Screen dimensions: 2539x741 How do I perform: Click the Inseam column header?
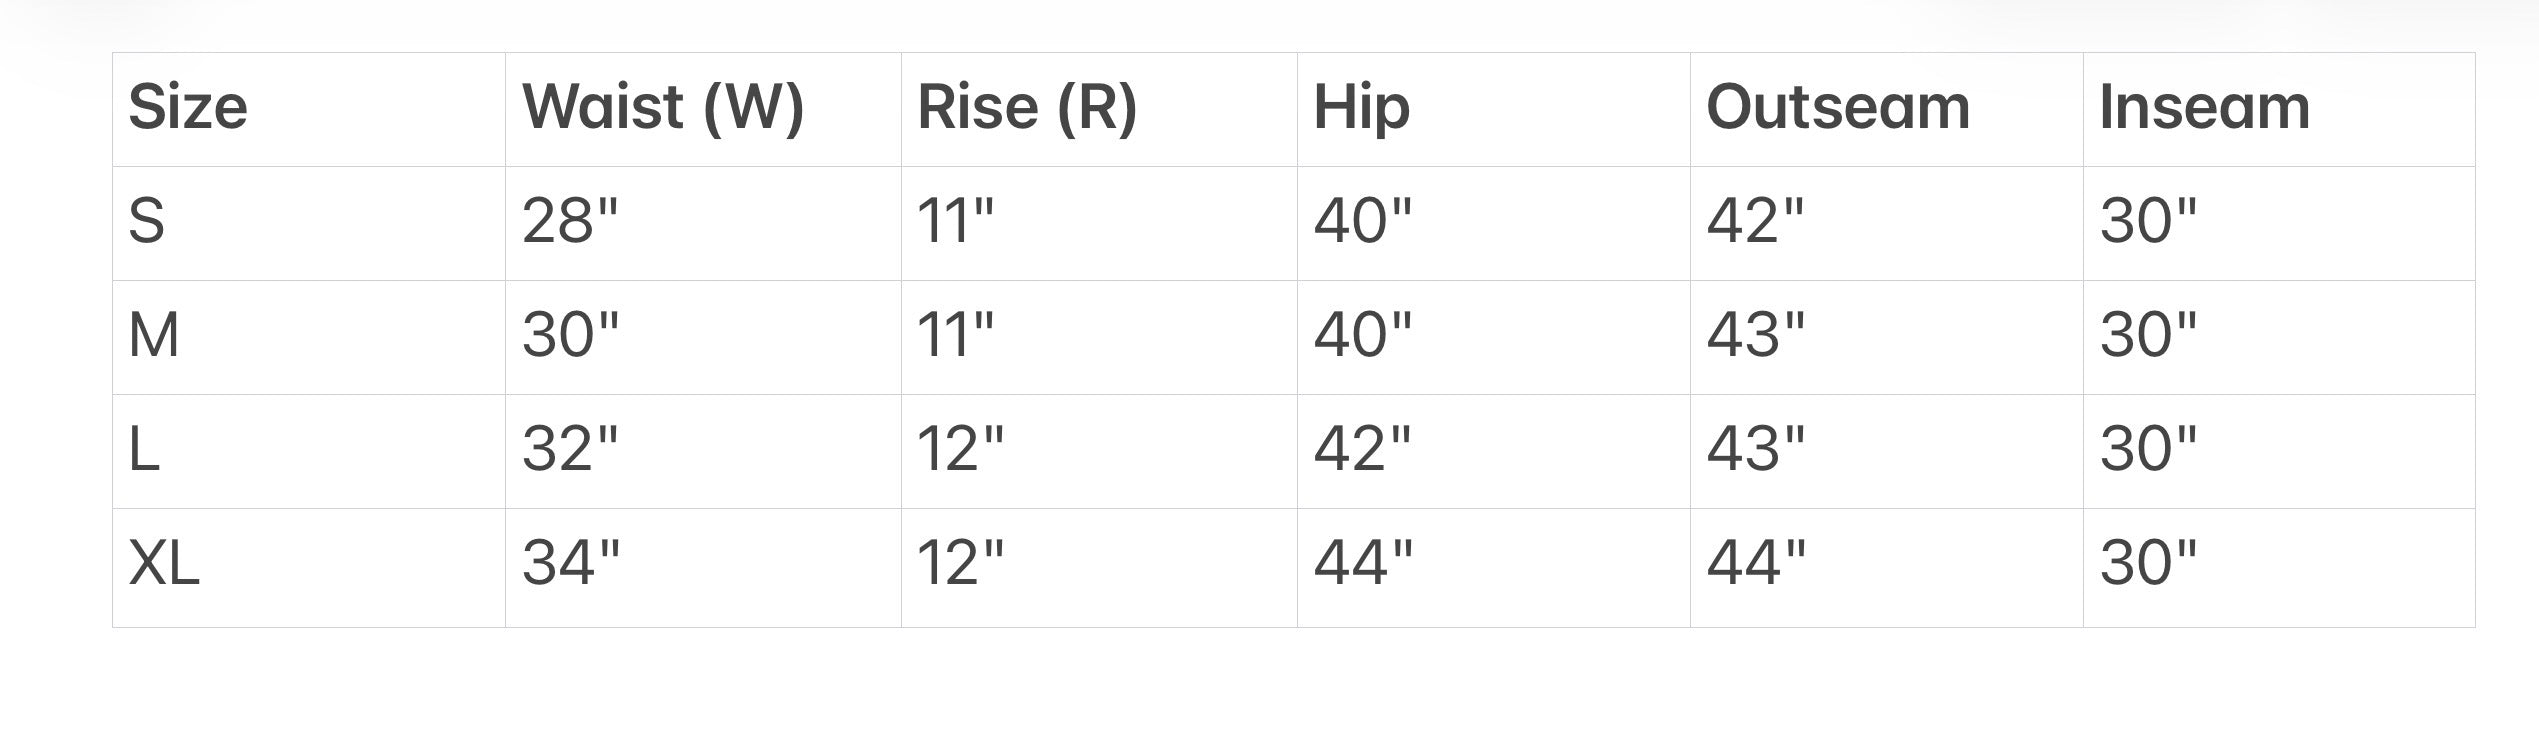[x=2204, y=107]
